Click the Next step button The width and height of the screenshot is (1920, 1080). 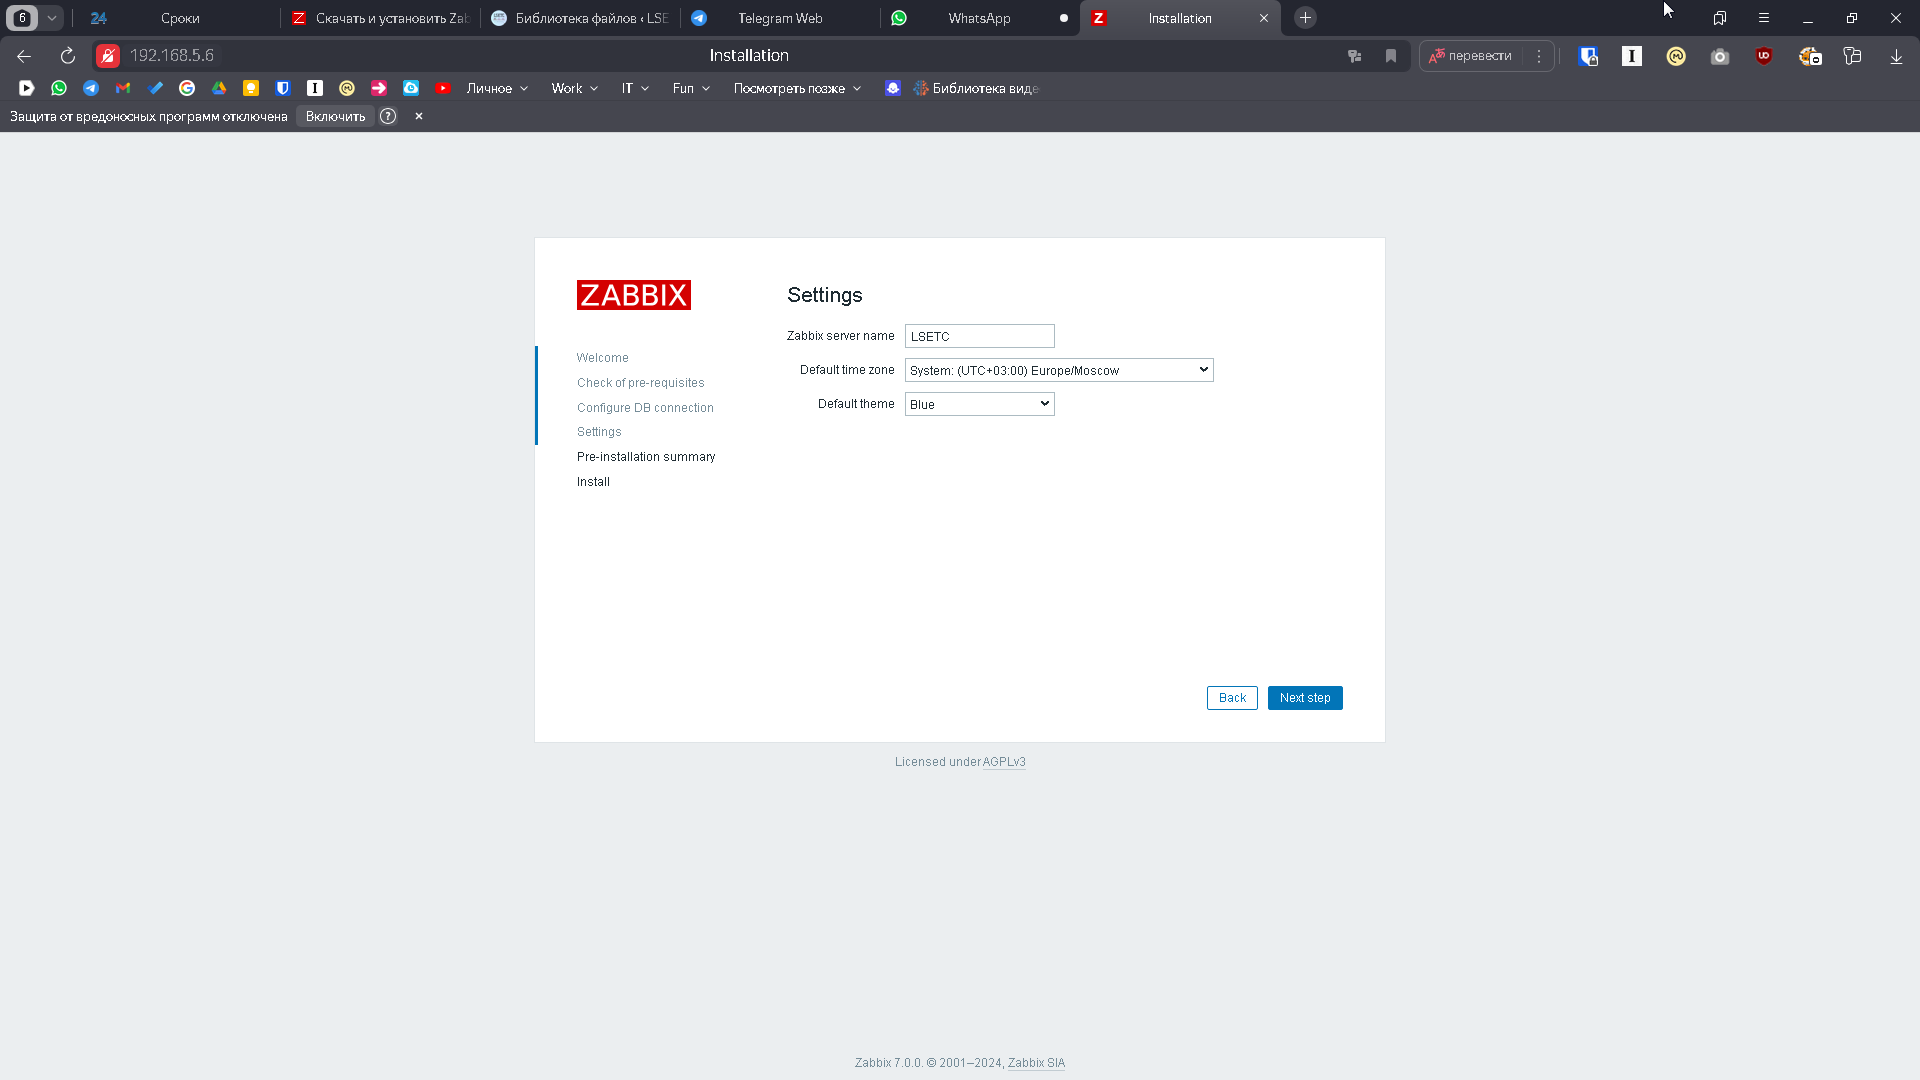coord(1304,698)
